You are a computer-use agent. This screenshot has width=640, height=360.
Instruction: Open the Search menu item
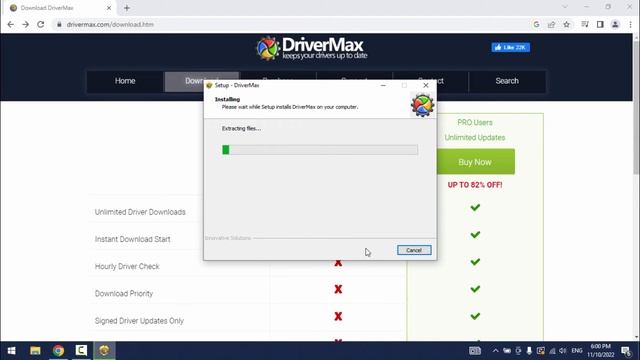(x=507, y=81)
